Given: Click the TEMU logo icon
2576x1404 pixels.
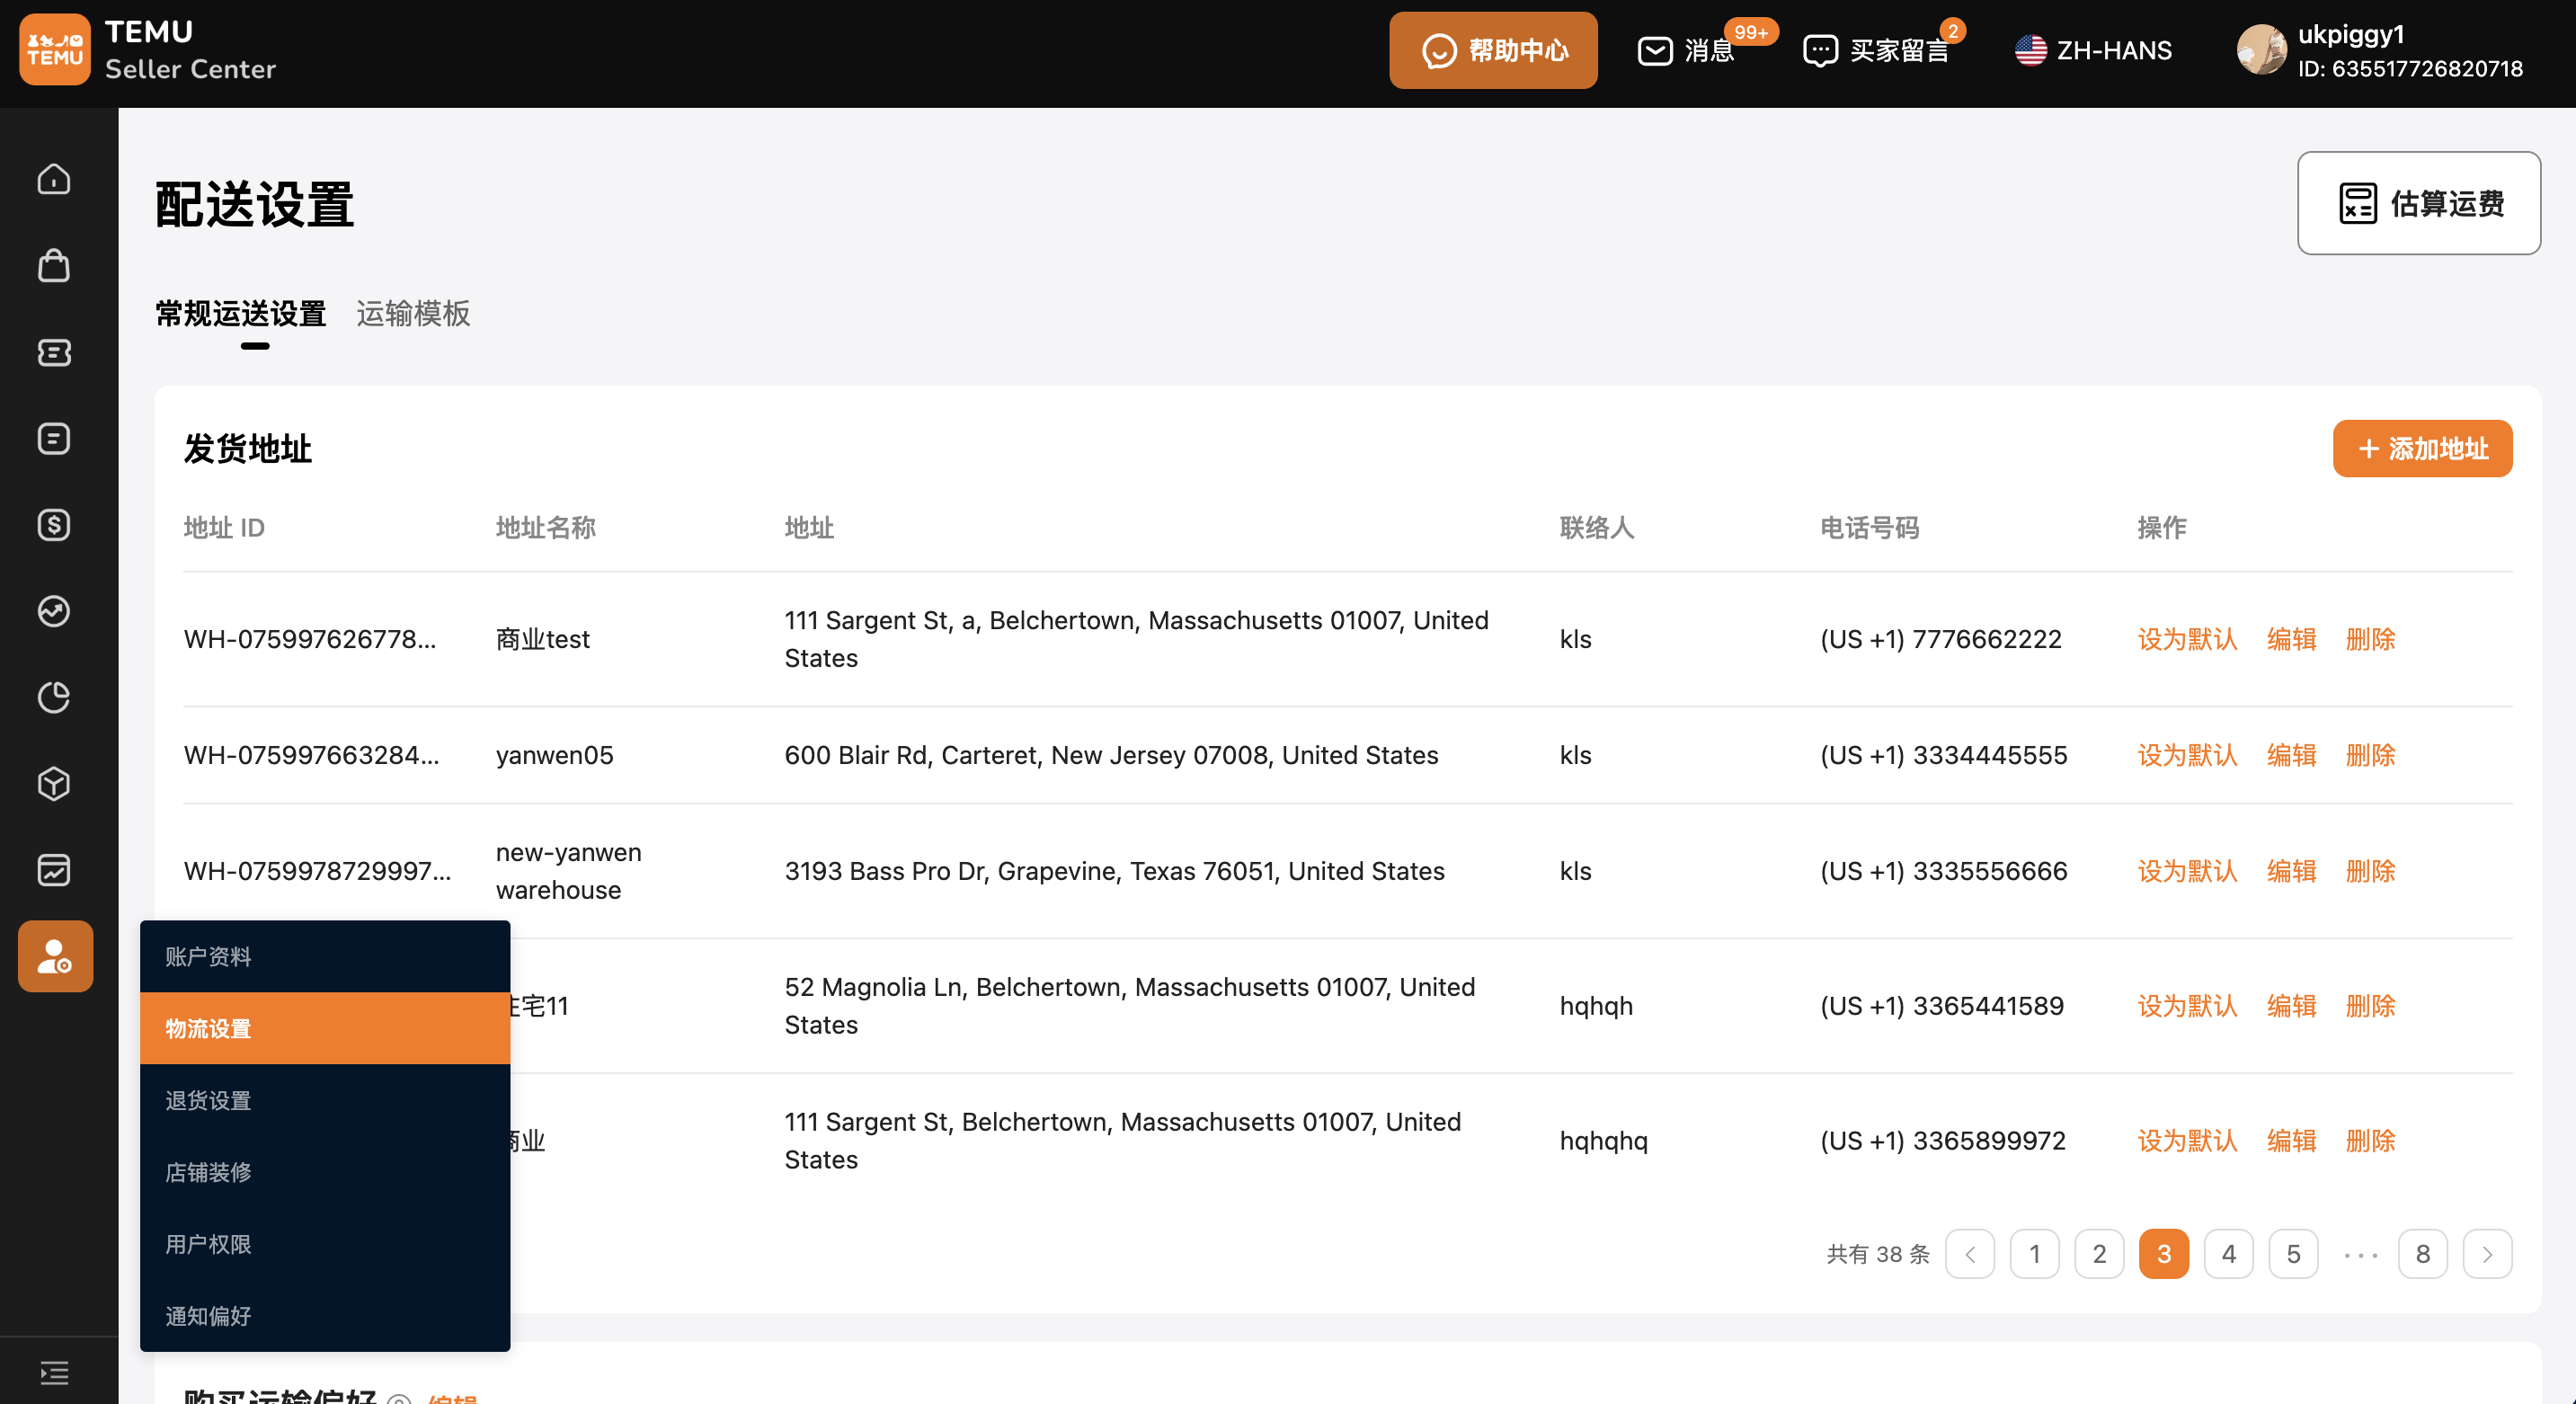Looking at the screenshot, I should [x=55, y=50].
